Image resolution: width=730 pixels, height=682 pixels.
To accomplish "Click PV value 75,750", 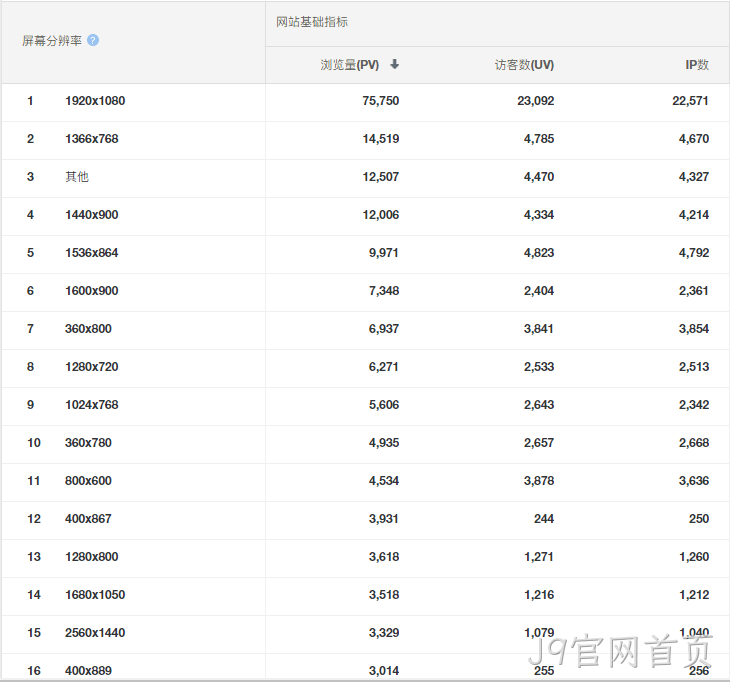I will click(381, 101).
